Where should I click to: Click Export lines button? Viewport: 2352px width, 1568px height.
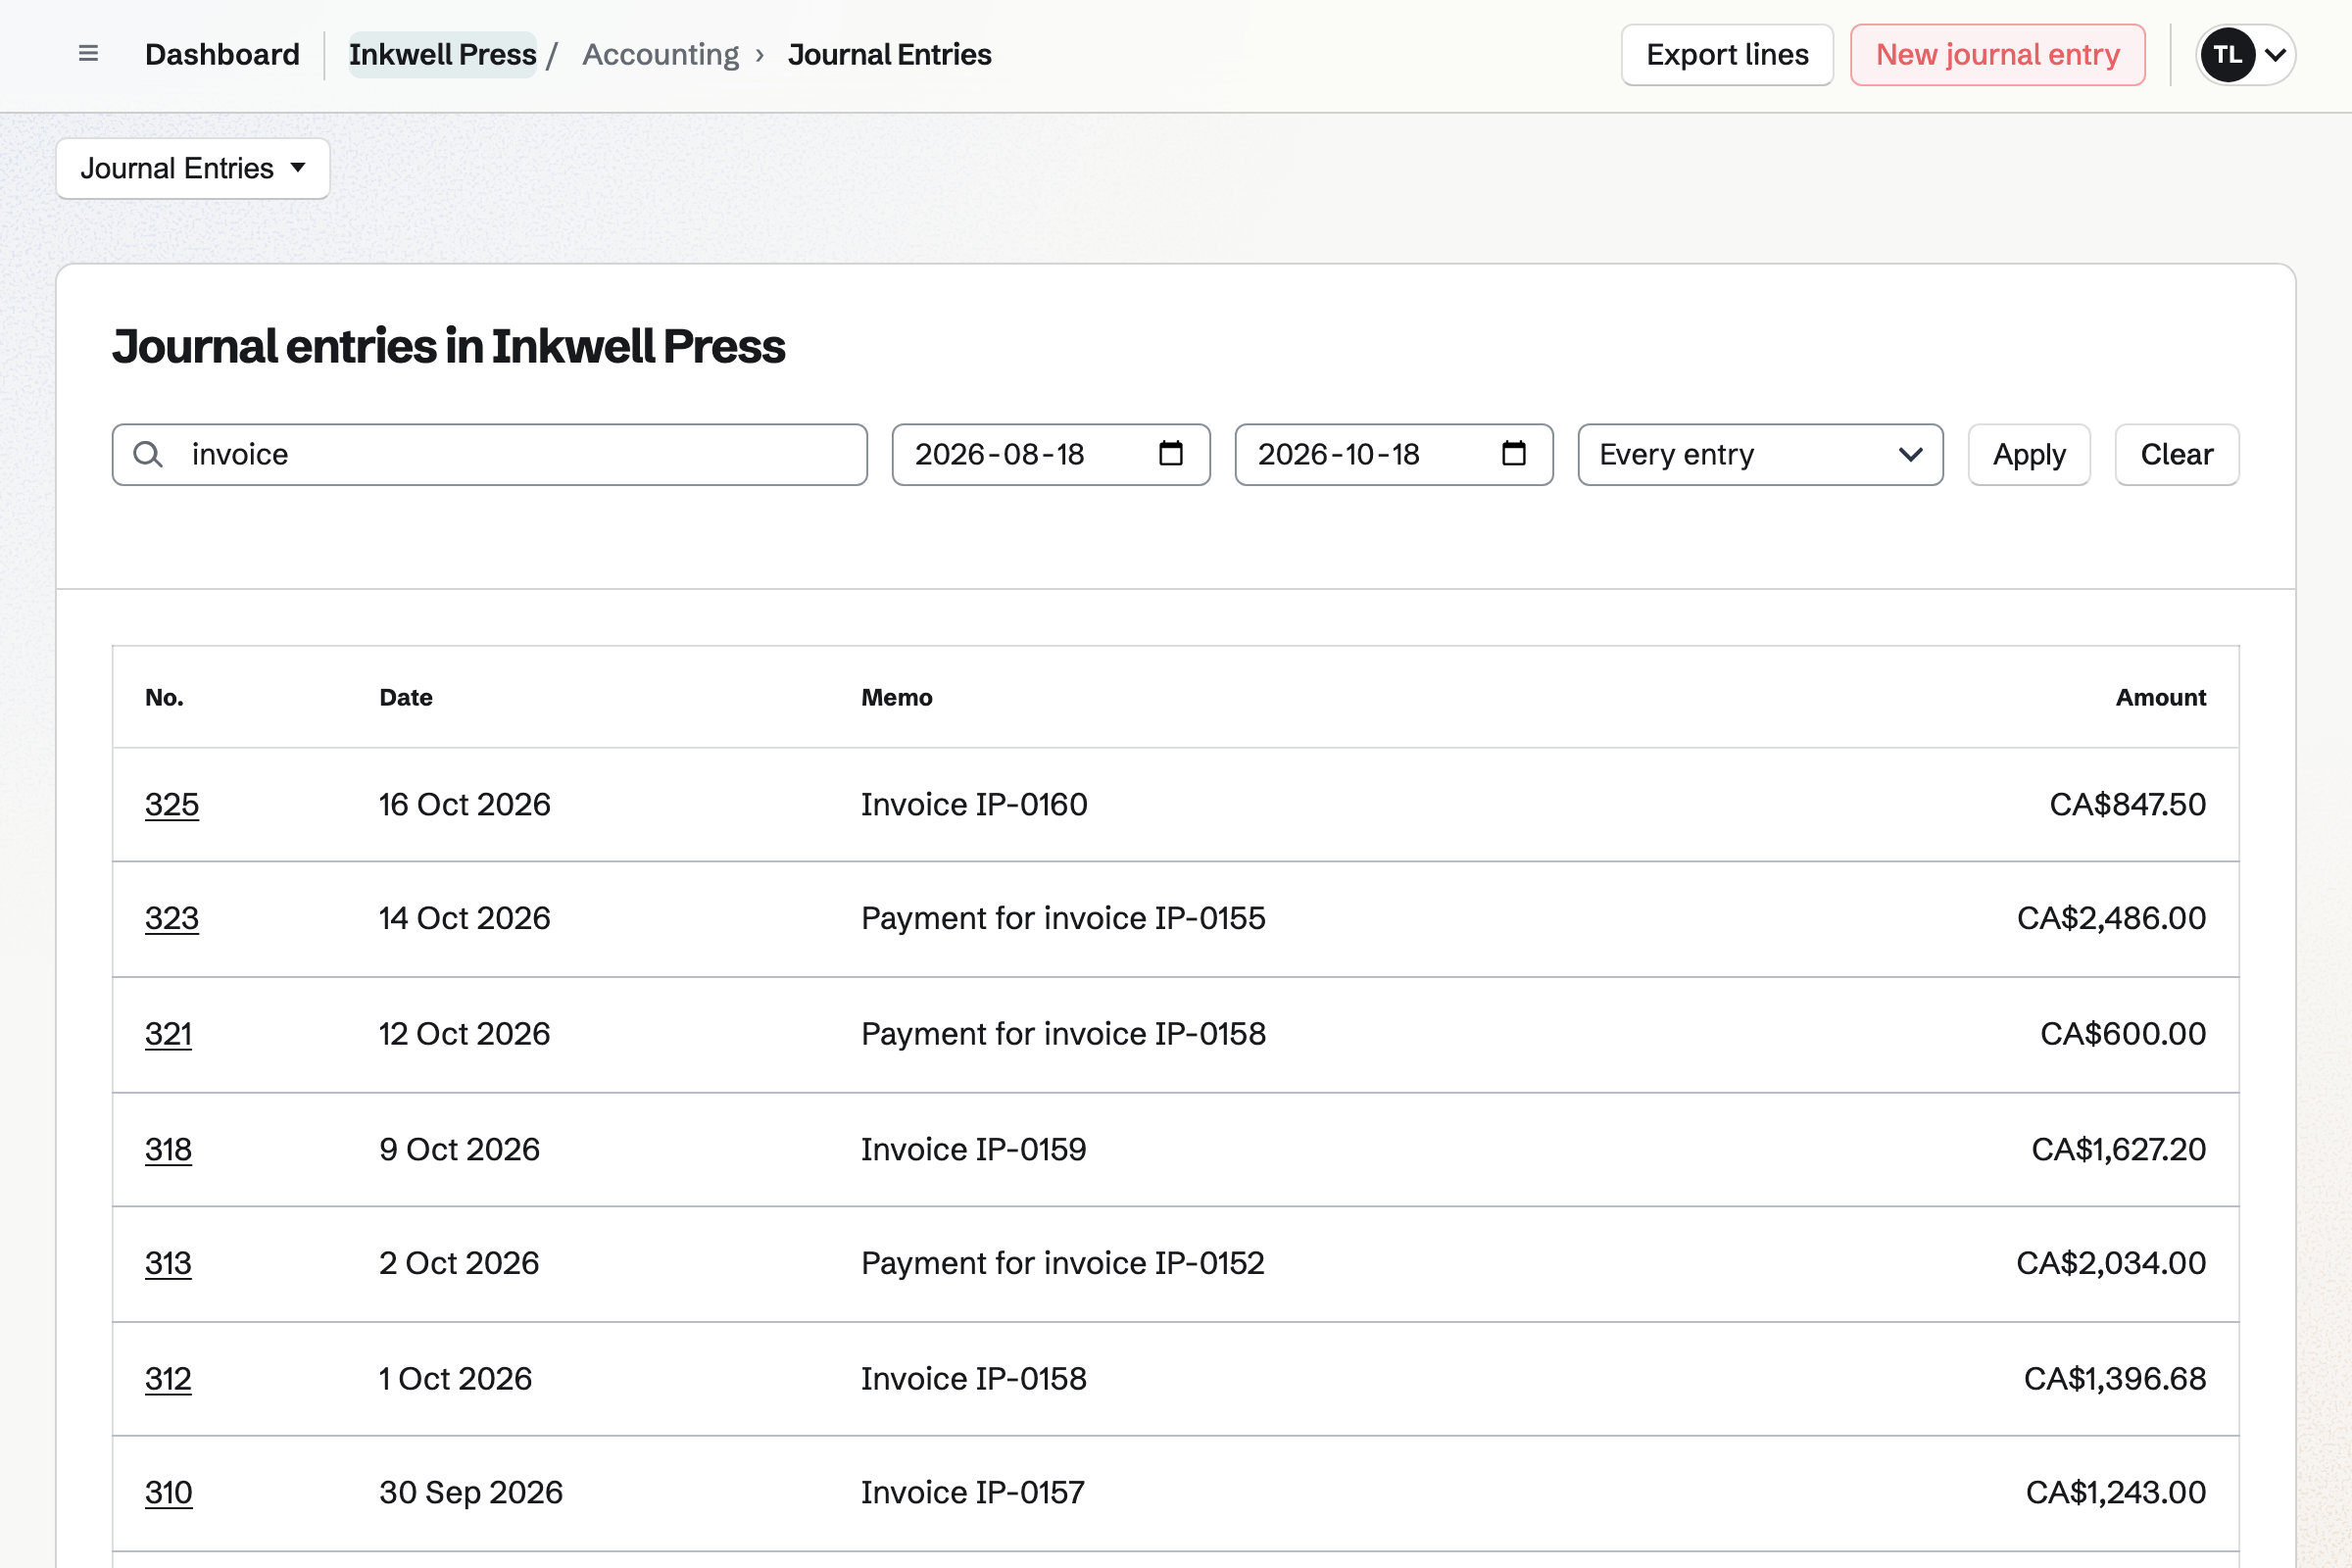click(1727, 55)
